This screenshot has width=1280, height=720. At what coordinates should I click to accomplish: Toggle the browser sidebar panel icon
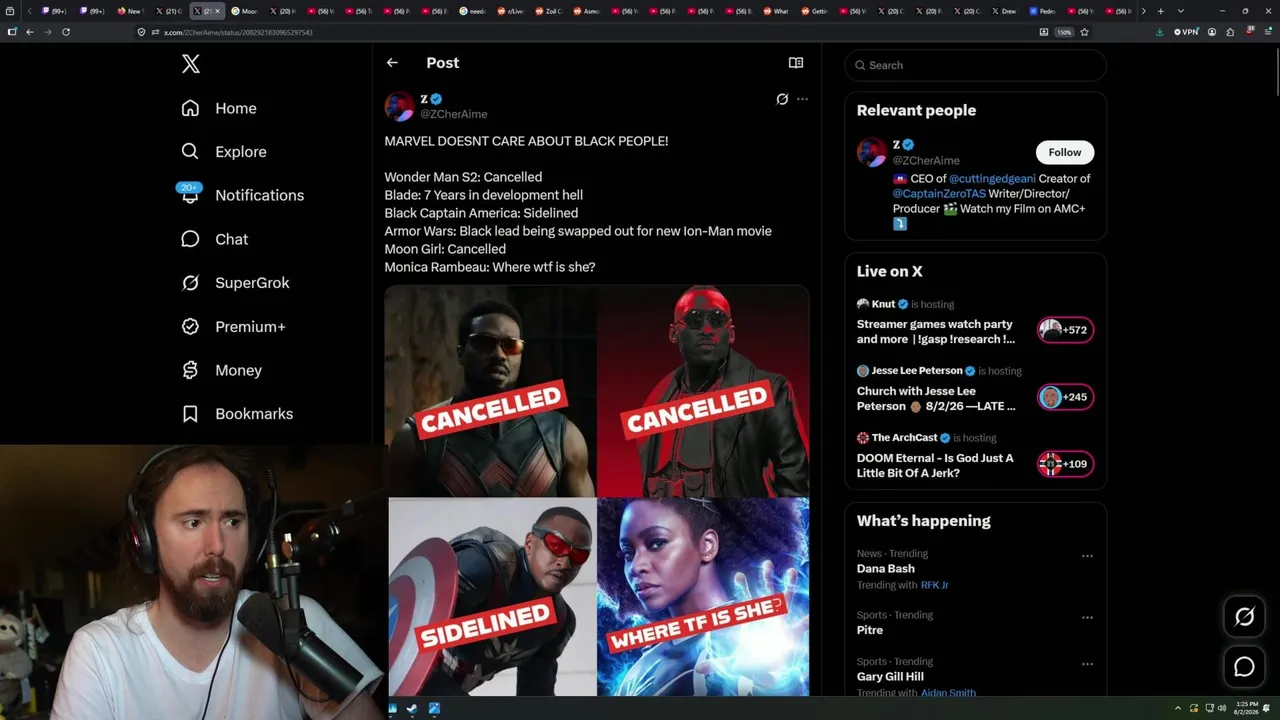pos(12,32)
